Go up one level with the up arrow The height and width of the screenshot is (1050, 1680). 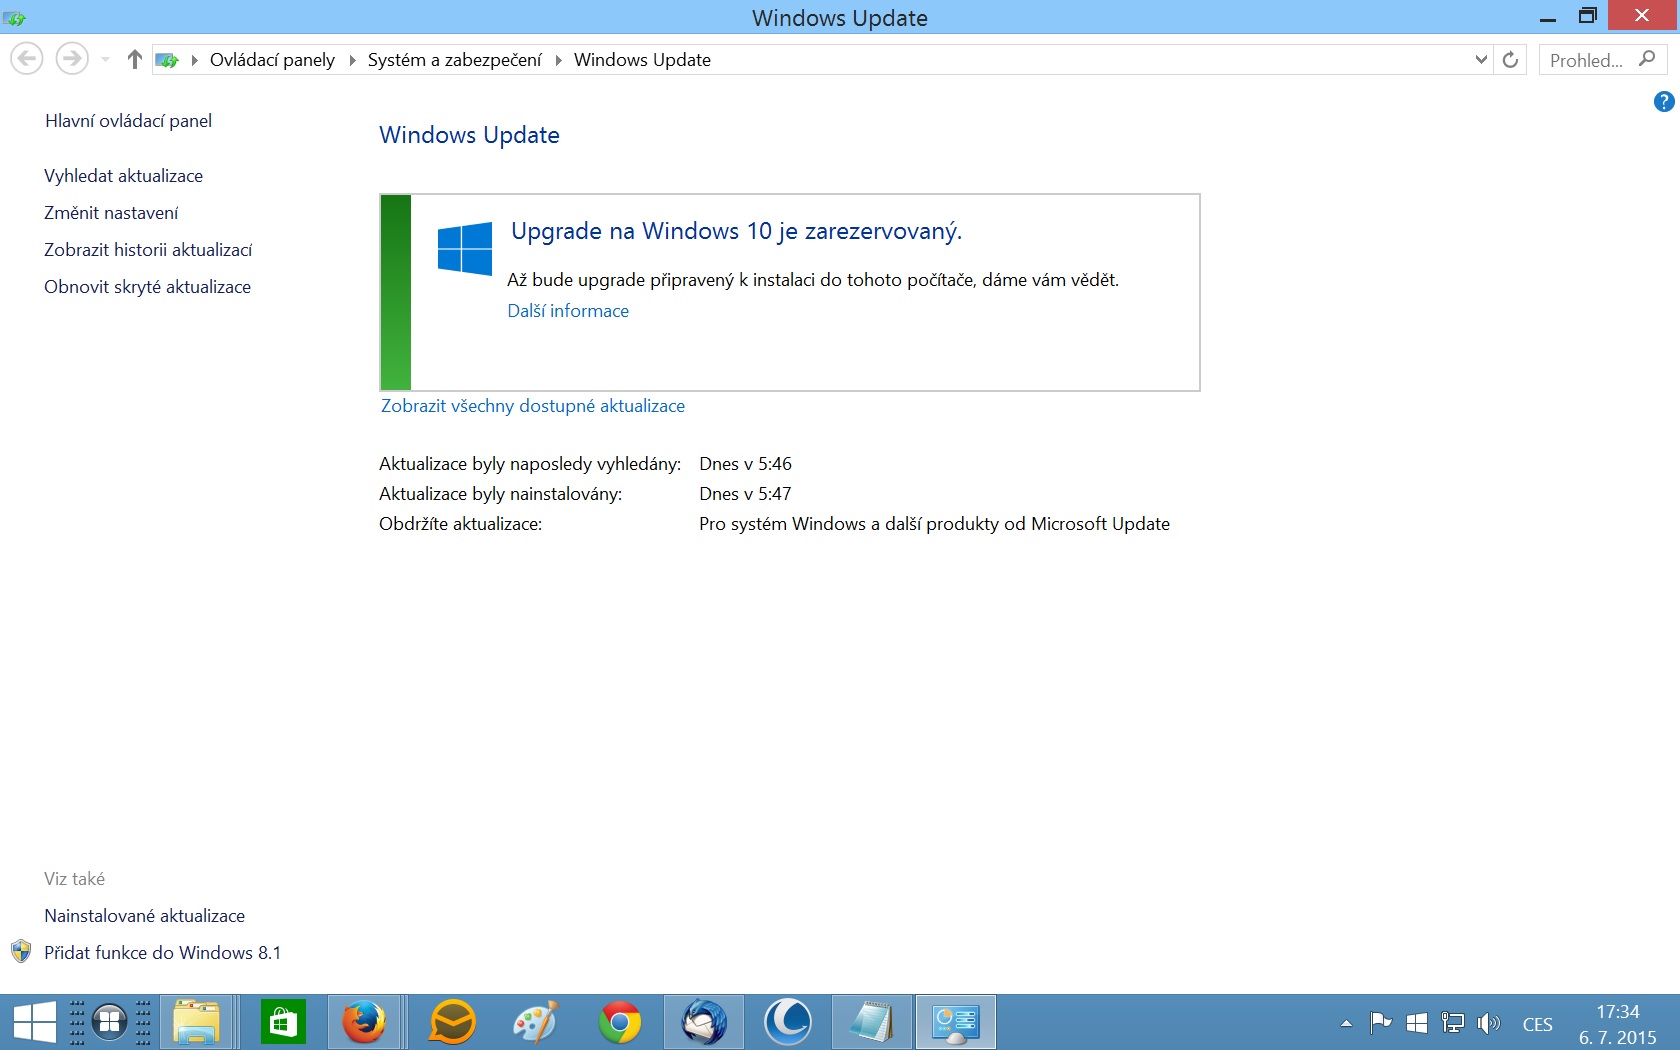pos(135,60)
